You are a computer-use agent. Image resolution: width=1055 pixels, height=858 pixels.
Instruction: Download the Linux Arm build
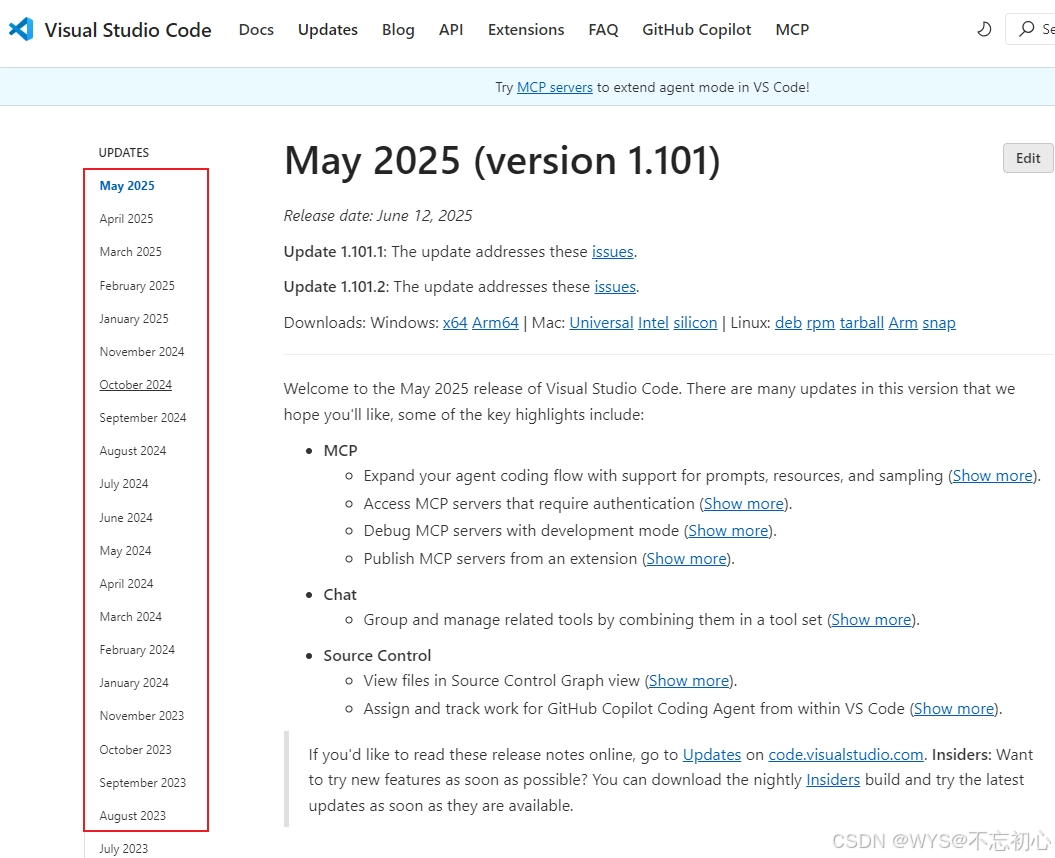pos(903,323)
